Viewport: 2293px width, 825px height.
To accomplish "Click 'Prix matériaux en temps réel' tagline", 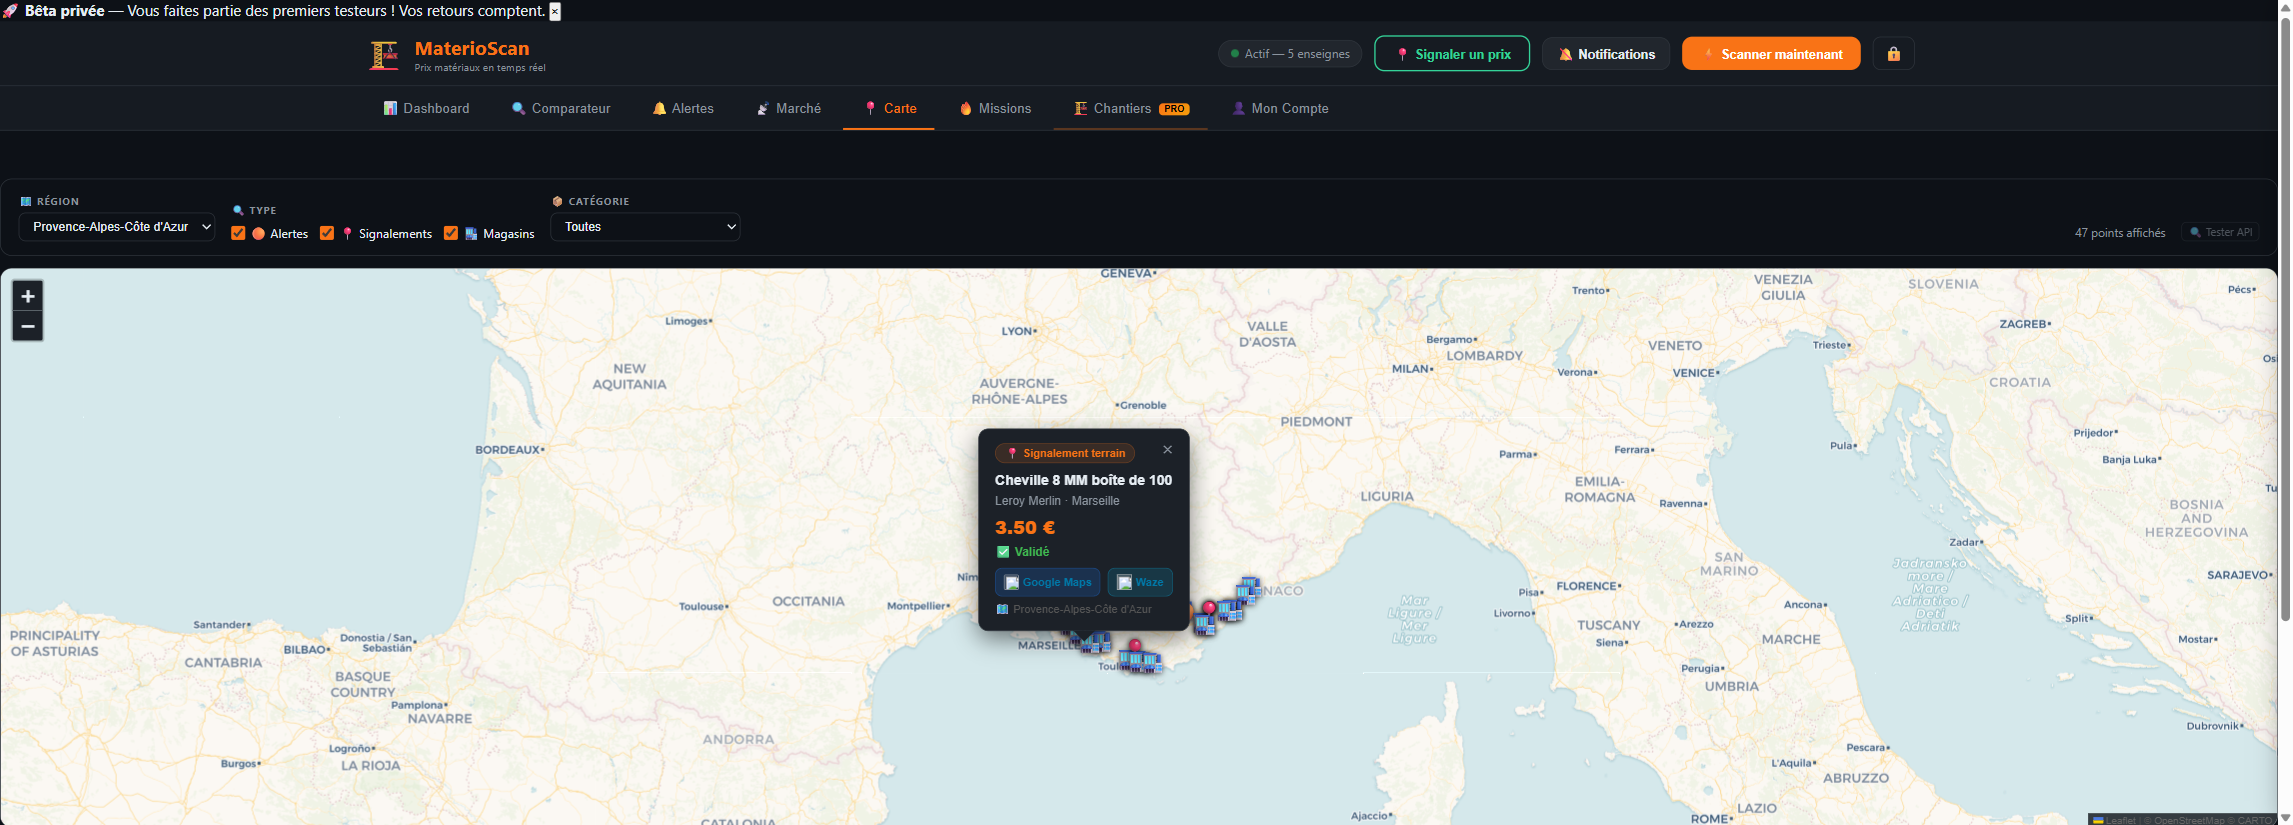I will 480,68.
